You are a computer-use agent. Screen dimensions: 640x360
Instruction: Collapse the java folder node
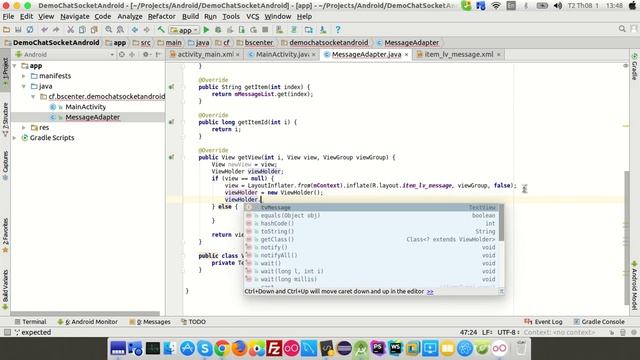click(24, 86)
